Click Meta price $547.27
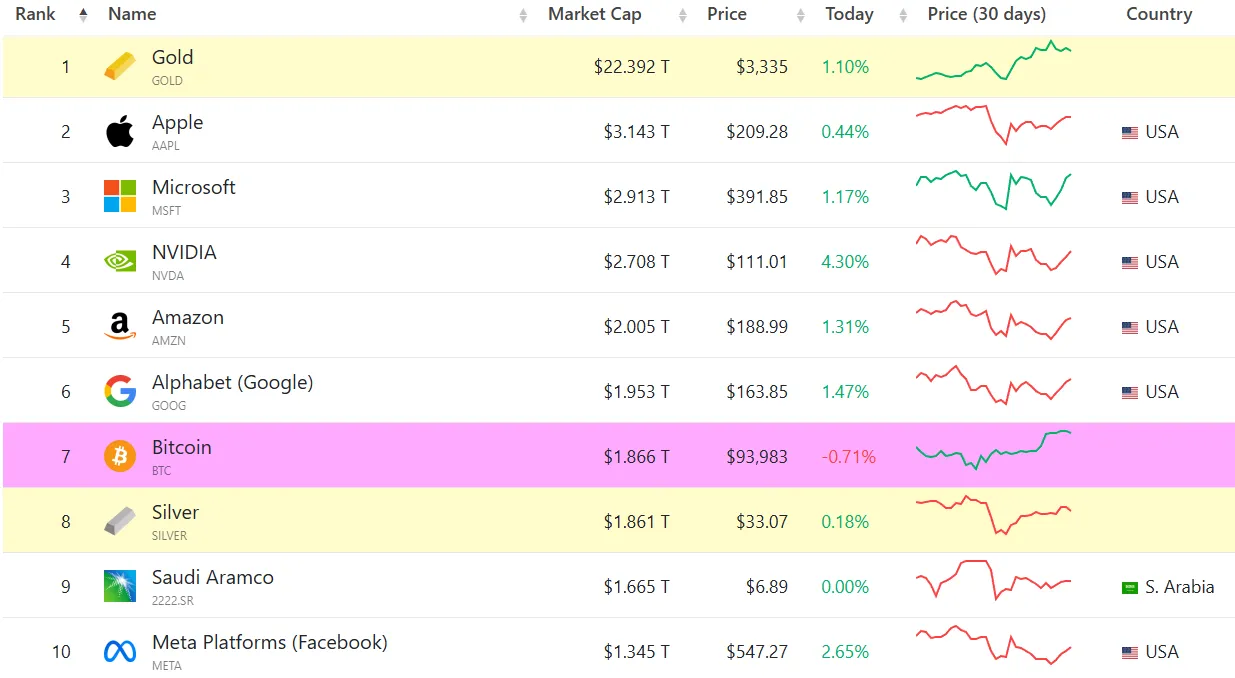This screenshot has width=1235, height=678. (x=757, y=652)
